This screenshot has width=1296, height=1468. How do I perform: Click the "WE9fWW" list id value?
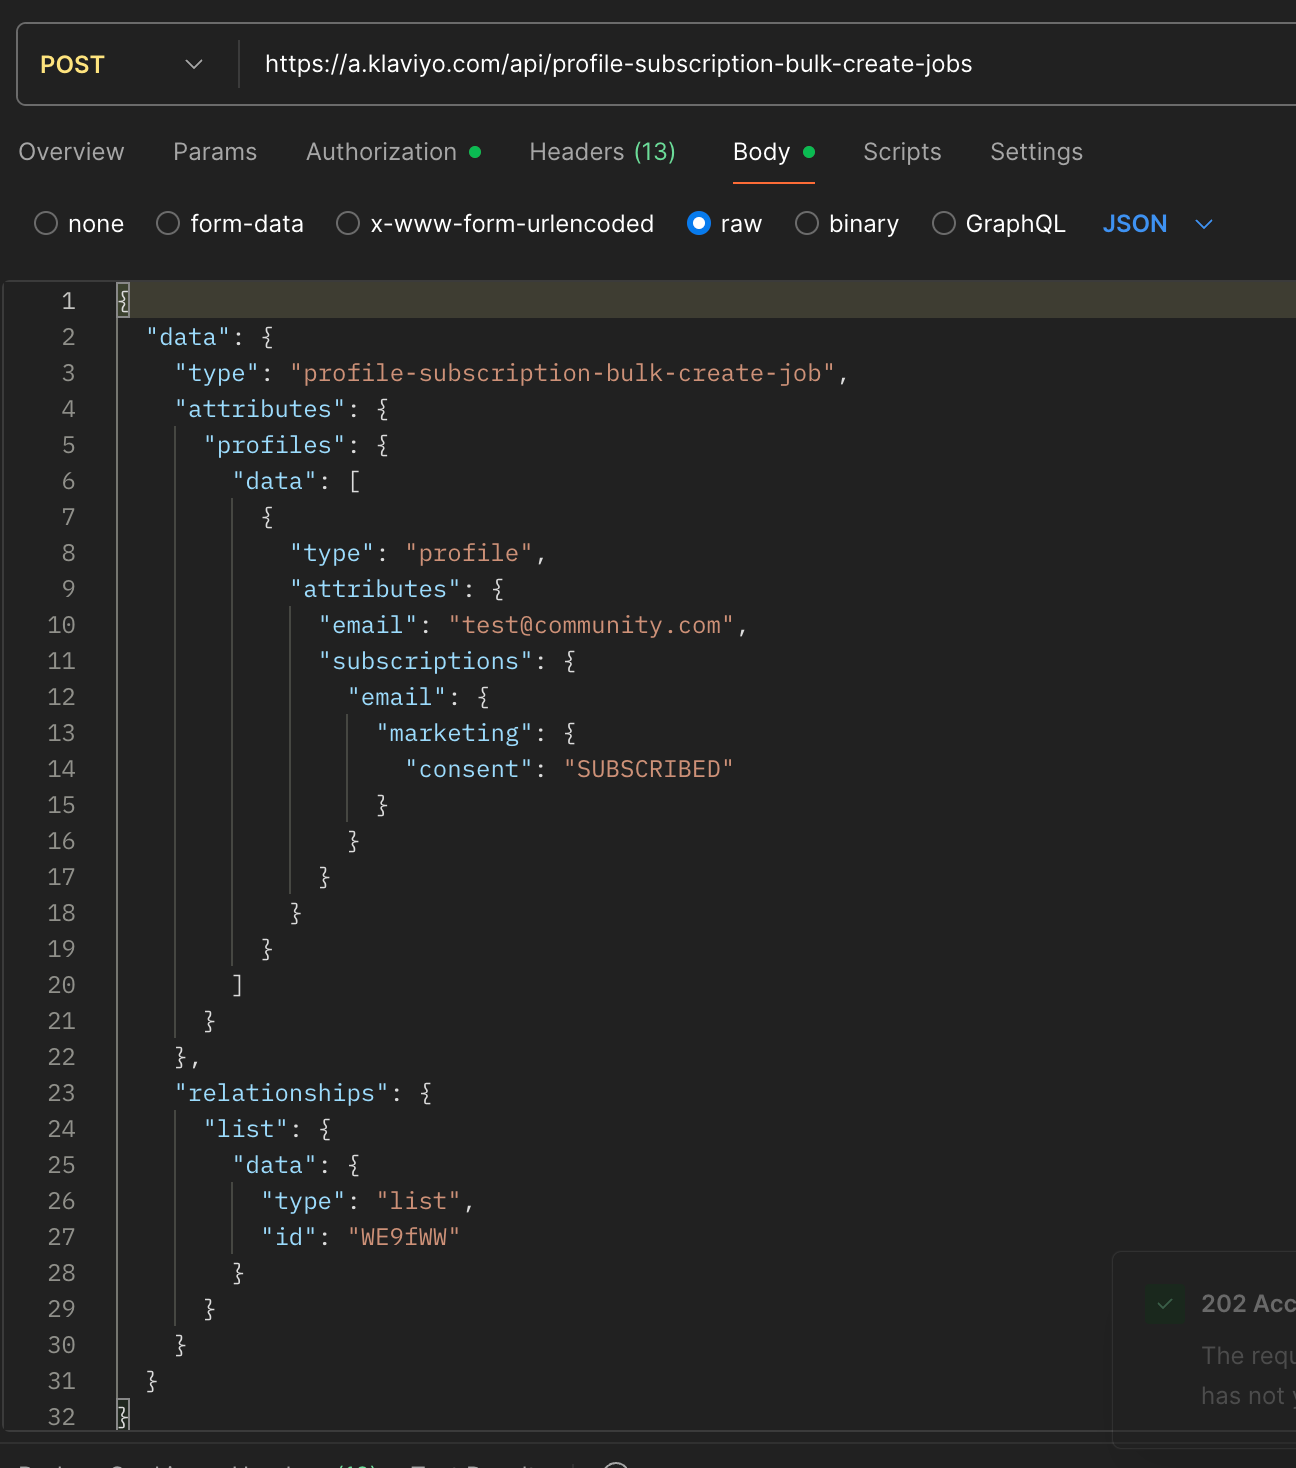404,1237
